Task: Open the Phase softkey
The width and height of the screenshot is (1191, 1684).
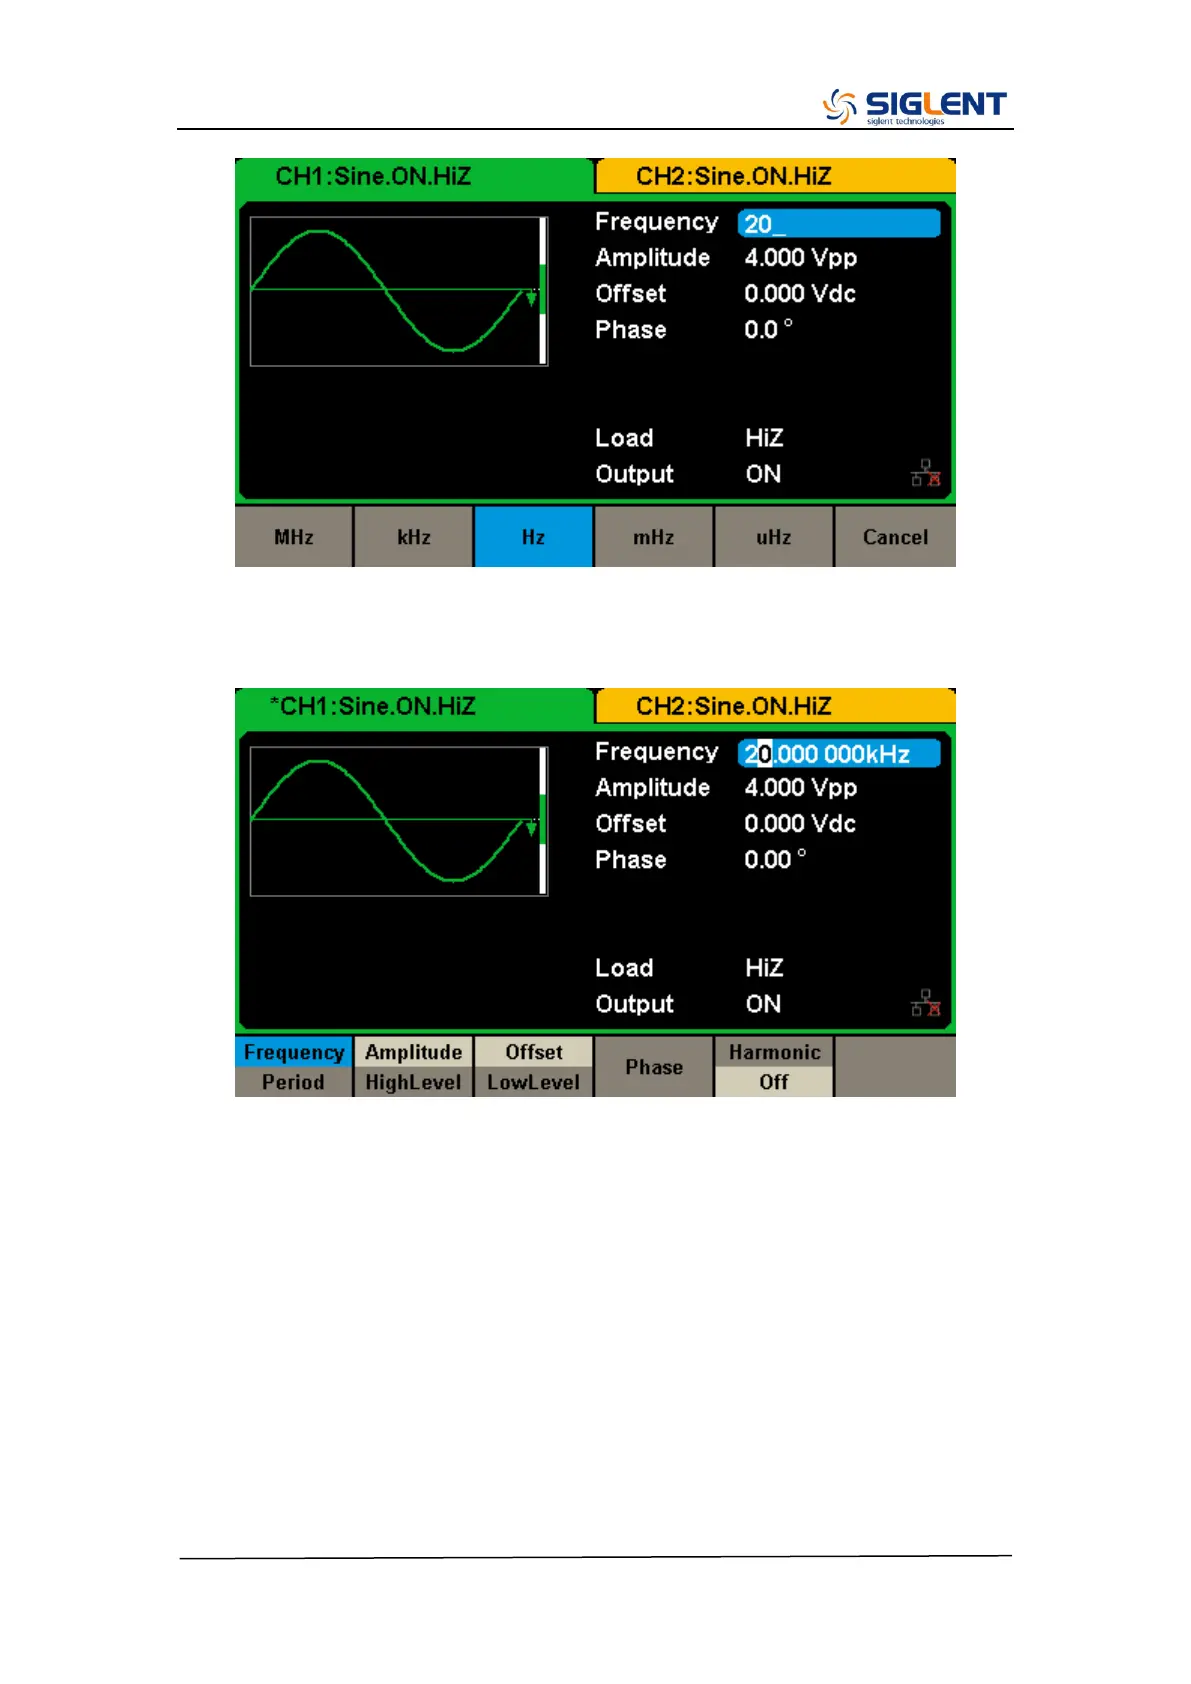Action: (654, 1067)
